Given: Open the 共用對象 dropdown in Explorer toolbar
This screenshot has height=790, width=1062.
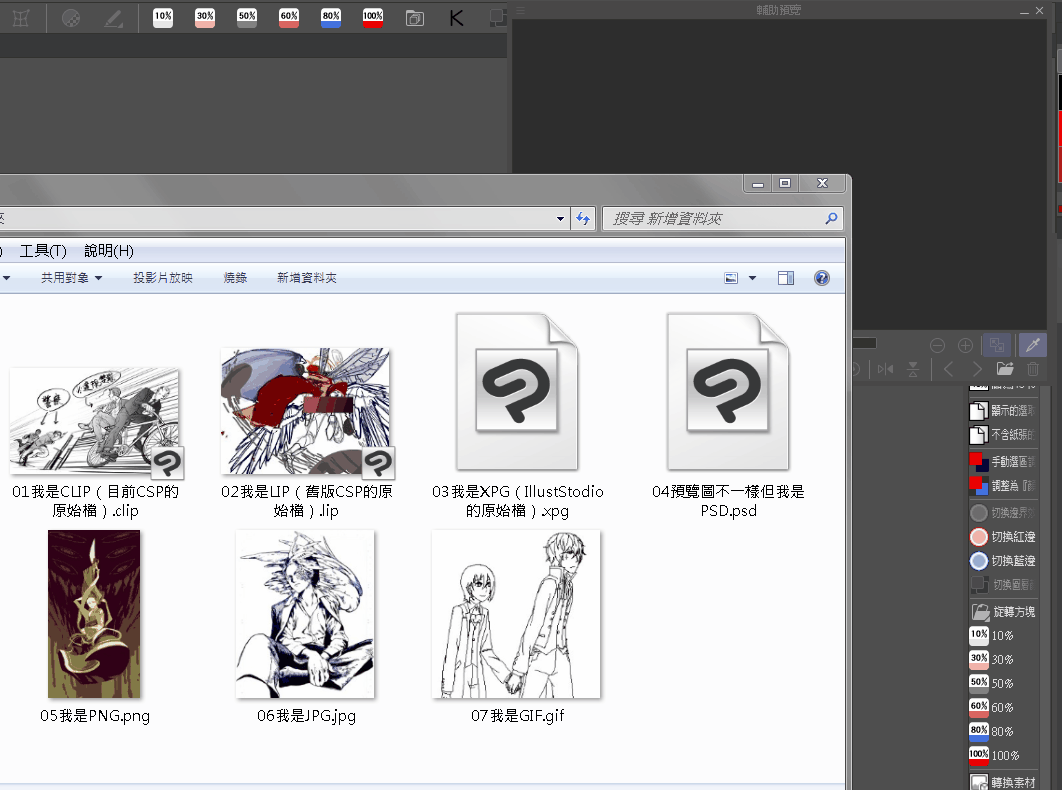Looking at the screenshot, I should pyautogui.click(x=72, y=278).
